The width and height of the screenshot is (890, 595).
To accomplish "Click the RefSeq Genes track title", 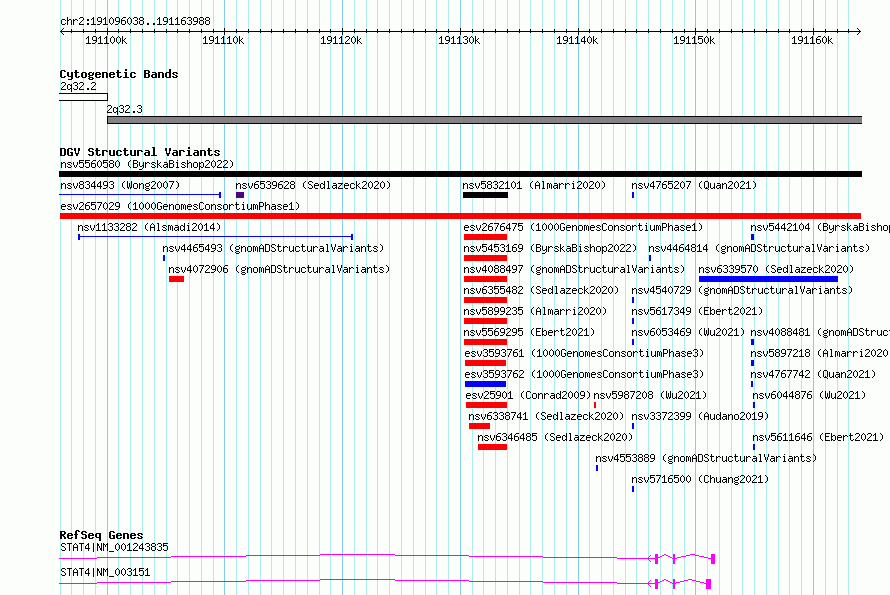I will click(101, 535).
